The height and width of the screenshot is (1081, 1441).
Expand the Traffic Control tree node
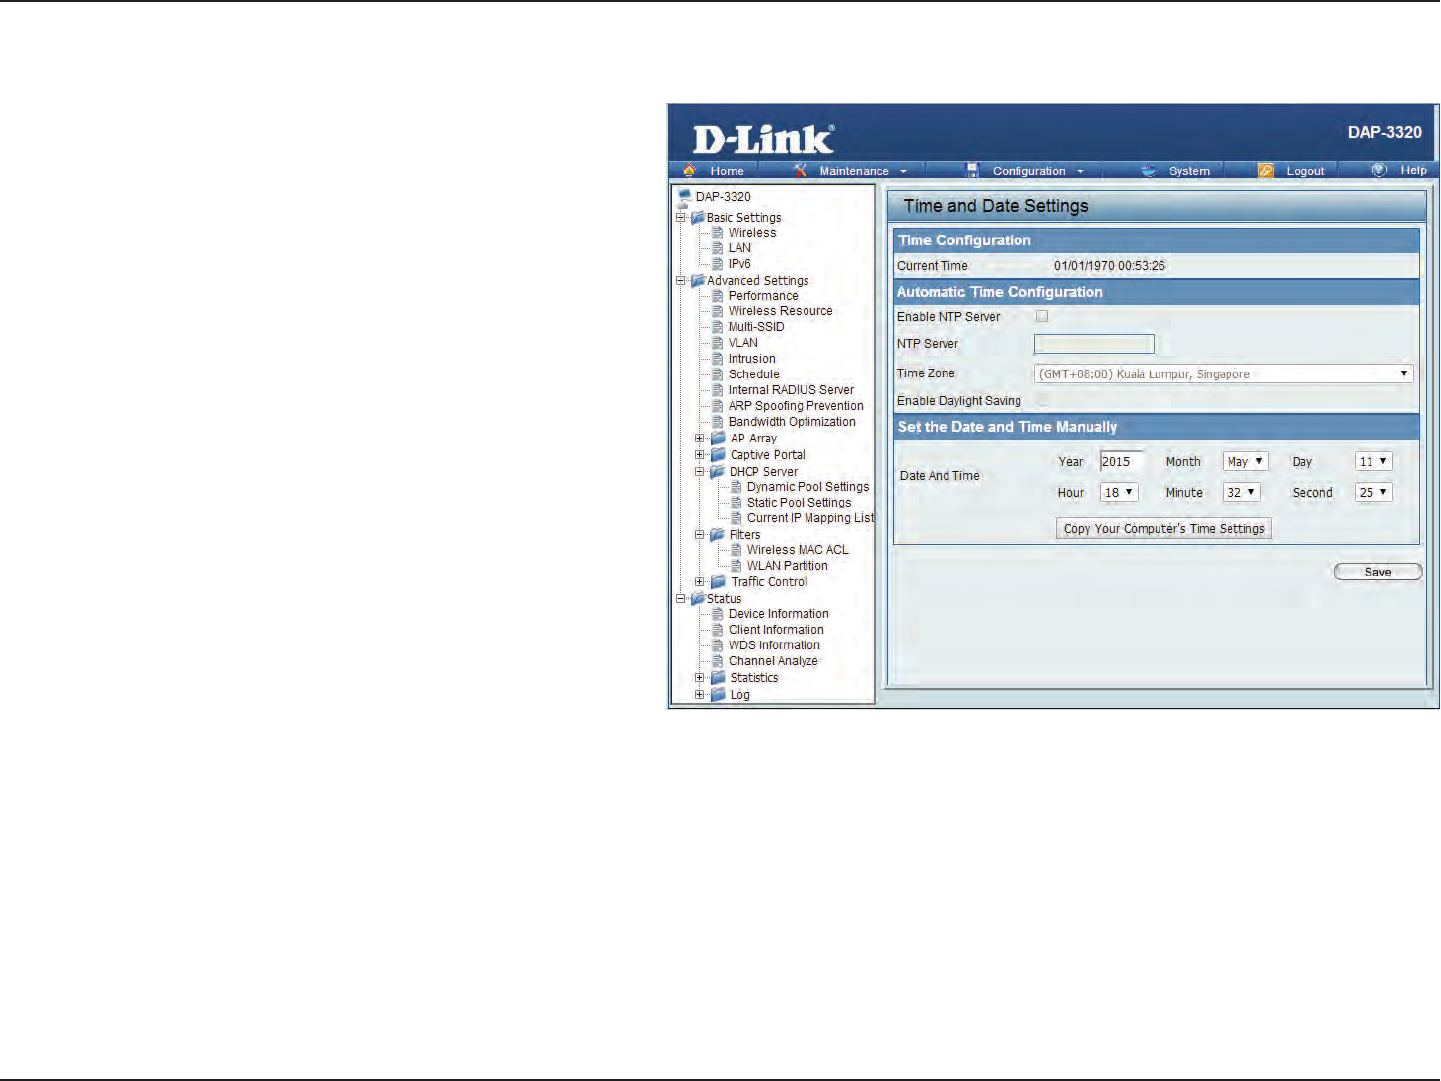(700, 581)
